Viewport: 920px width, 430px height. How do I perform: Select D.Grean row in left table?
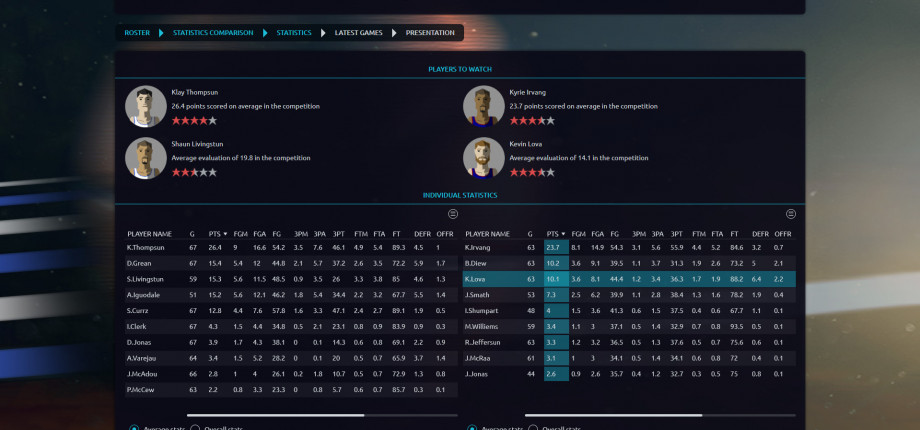click(x=291, y=263)
